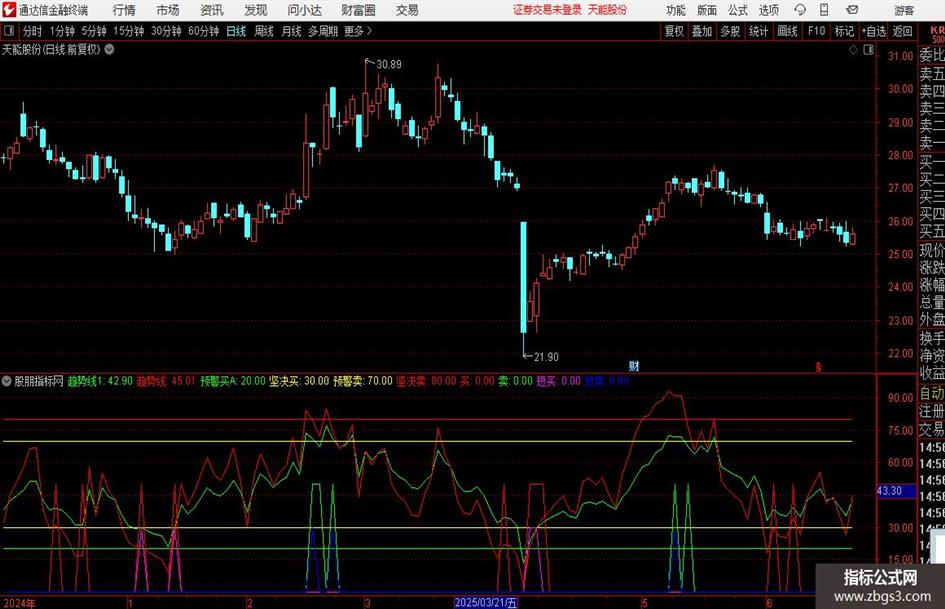Viewport: 945px width, 609px height.
Task: Click the 财 marker on chart
Action: click(x=634, y=365)
